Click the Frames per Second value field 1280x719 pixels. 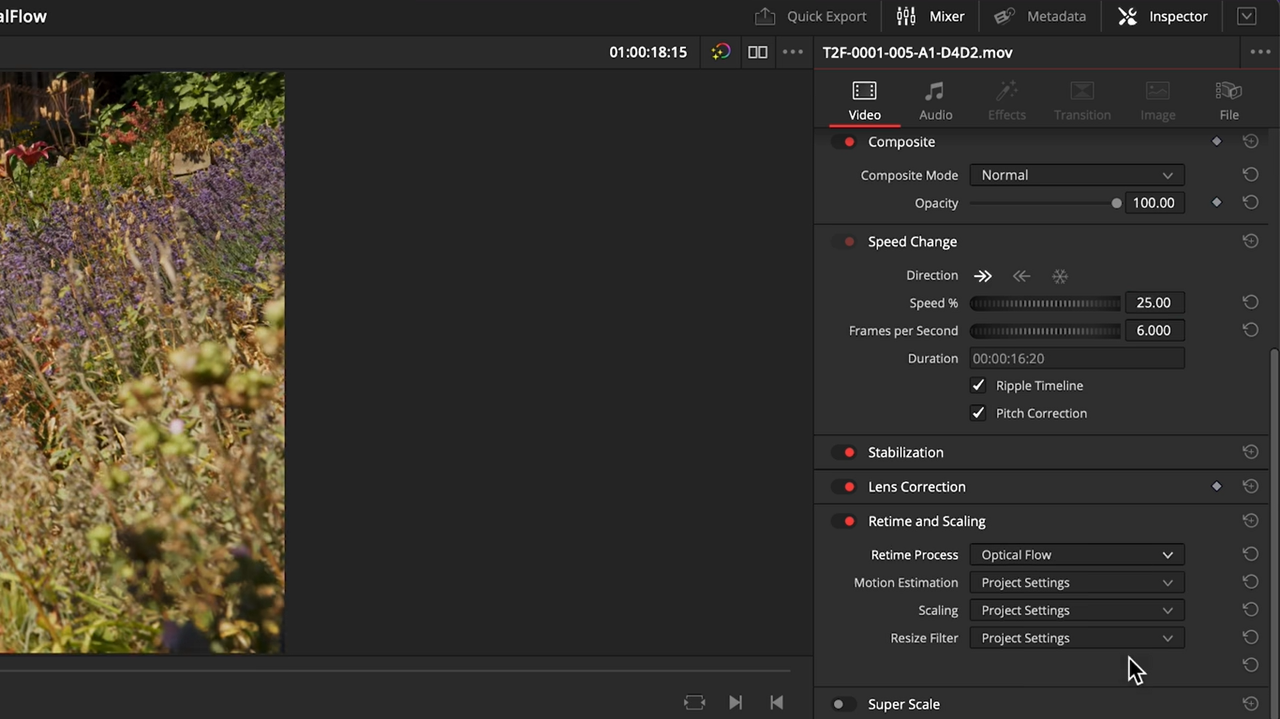pos(1155,331)
